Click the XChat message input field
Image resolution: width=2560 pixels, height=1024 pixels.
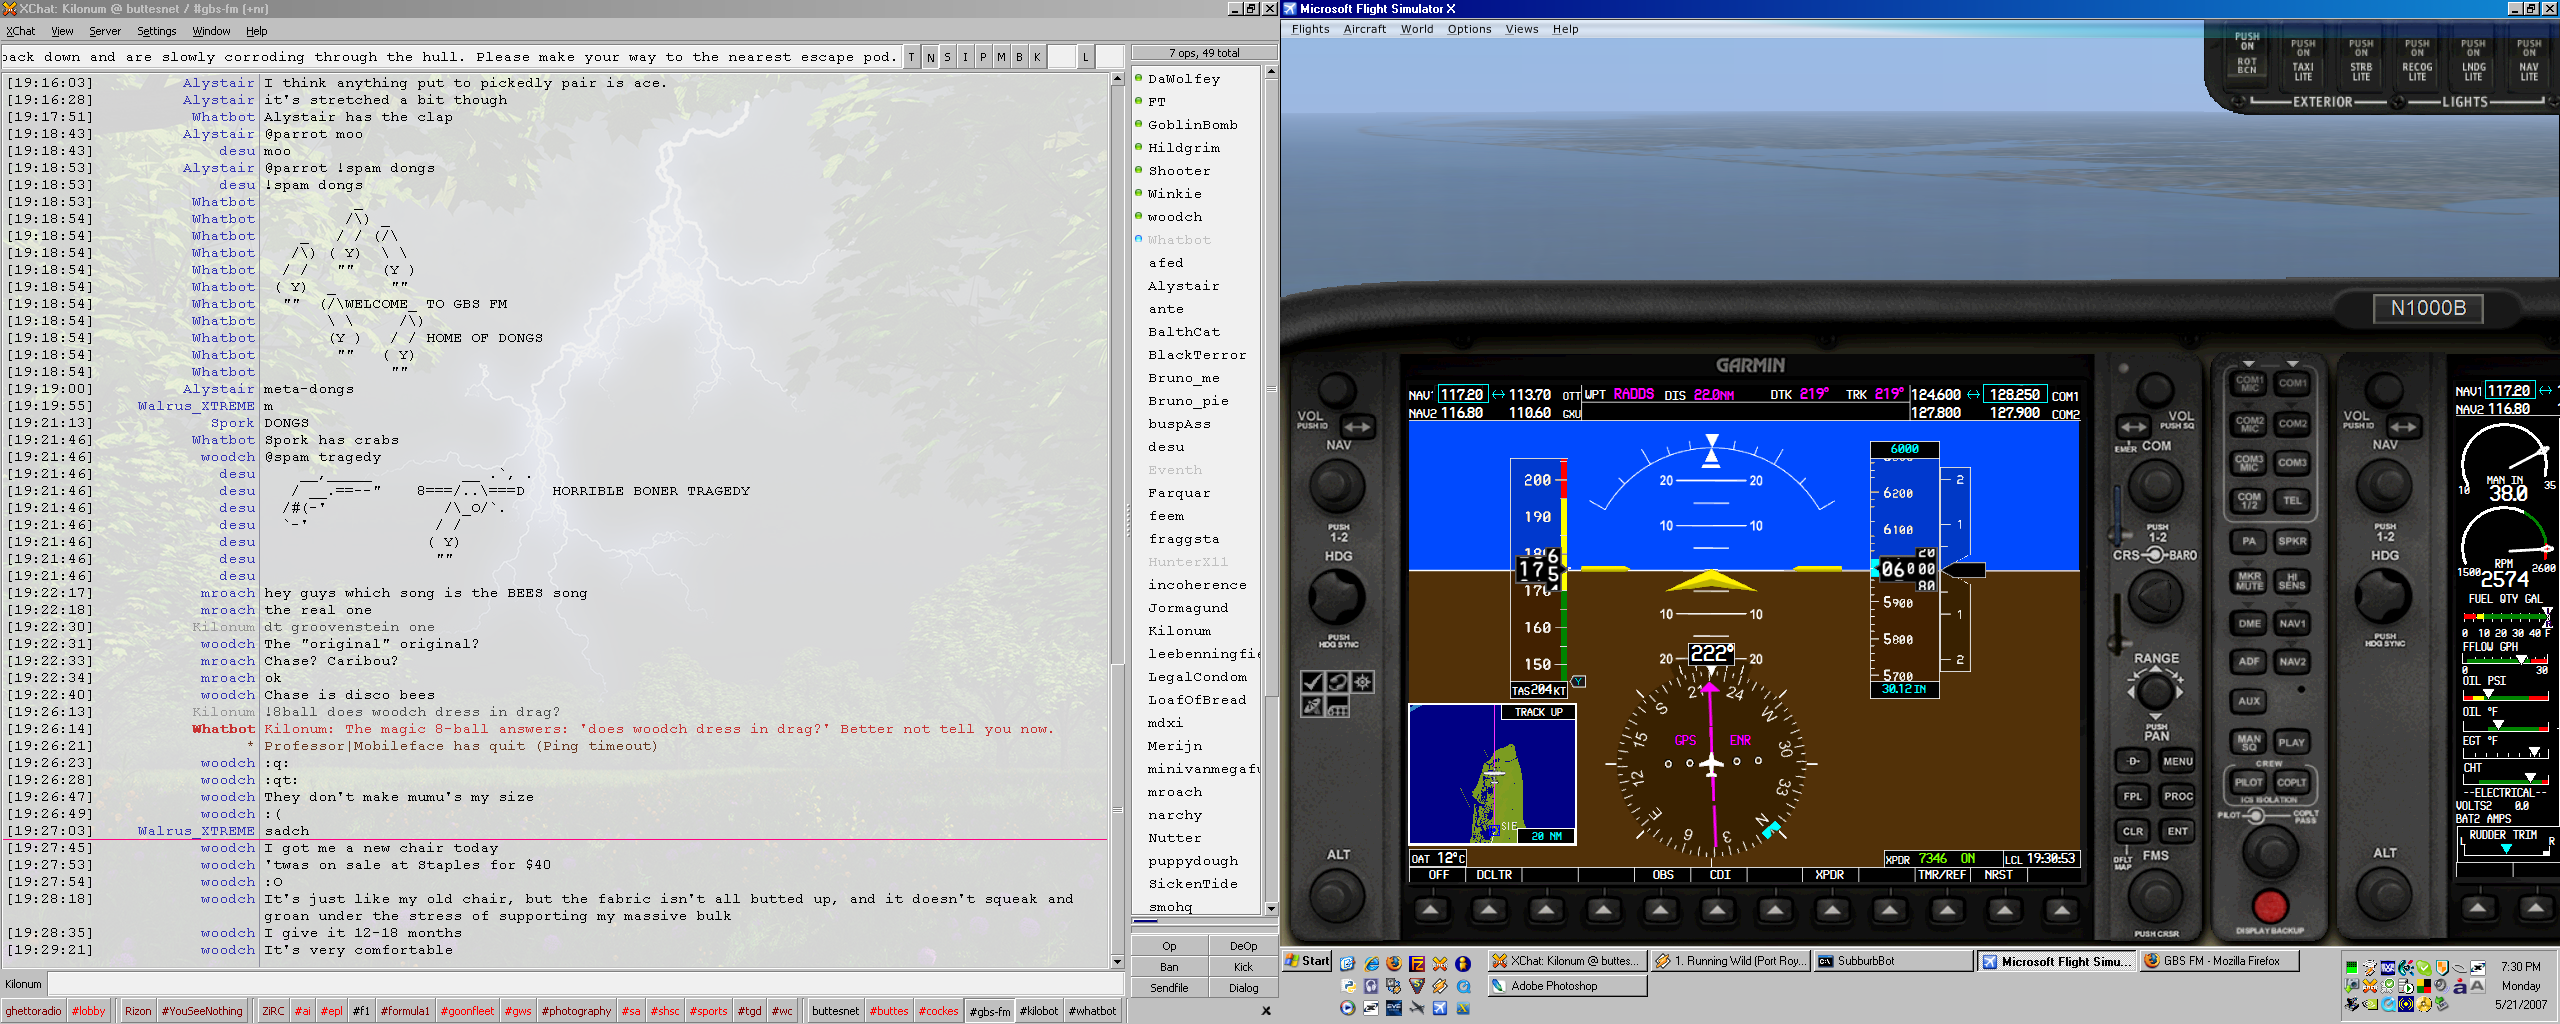click(586, 984)
